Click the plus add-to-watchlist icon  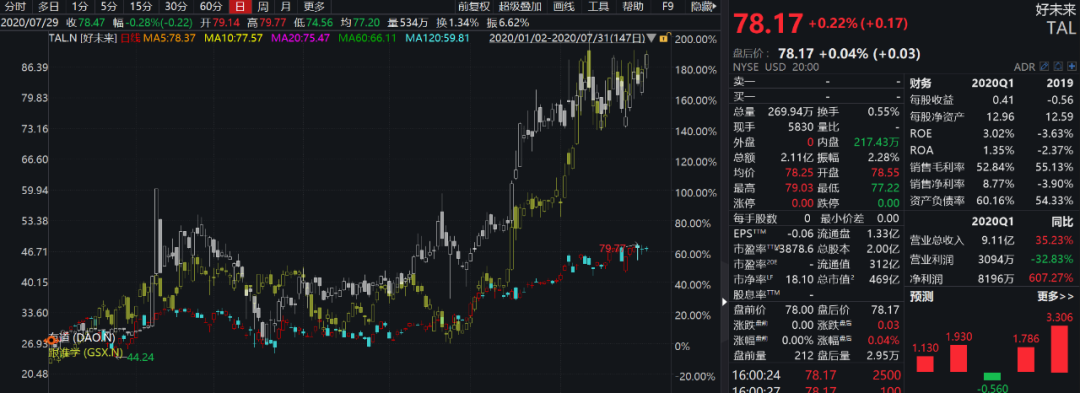click(1071, 66)
